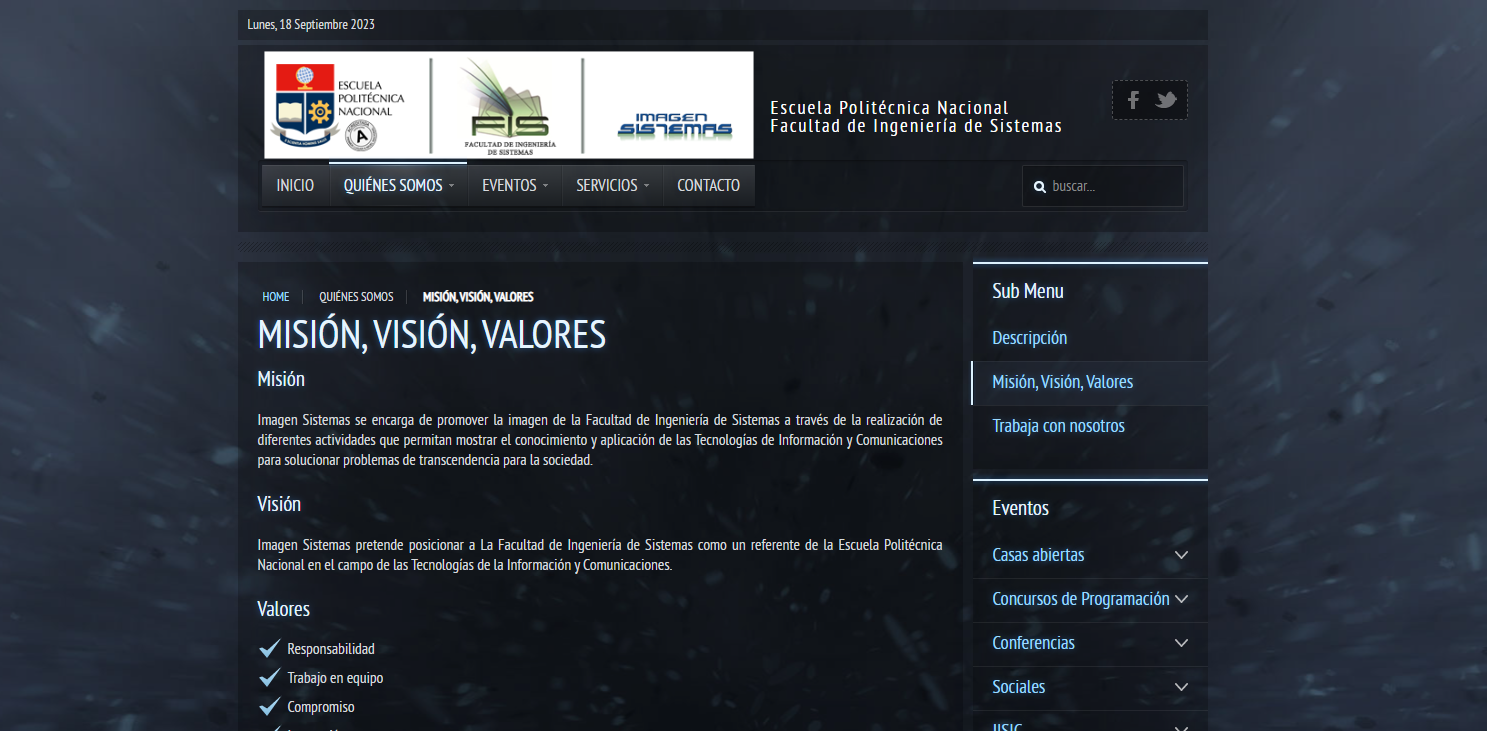The height and width of the screenshot is (731, 1487).
Task: Click the Home breadcrumb link
Action: pos(275,297)
